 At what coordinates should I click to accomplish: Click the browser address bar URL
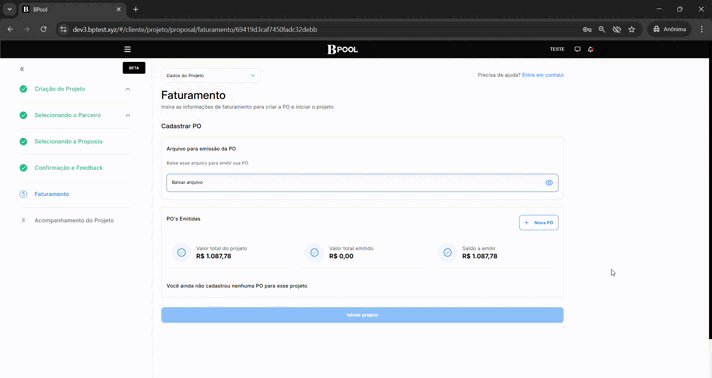pos(195,30)
